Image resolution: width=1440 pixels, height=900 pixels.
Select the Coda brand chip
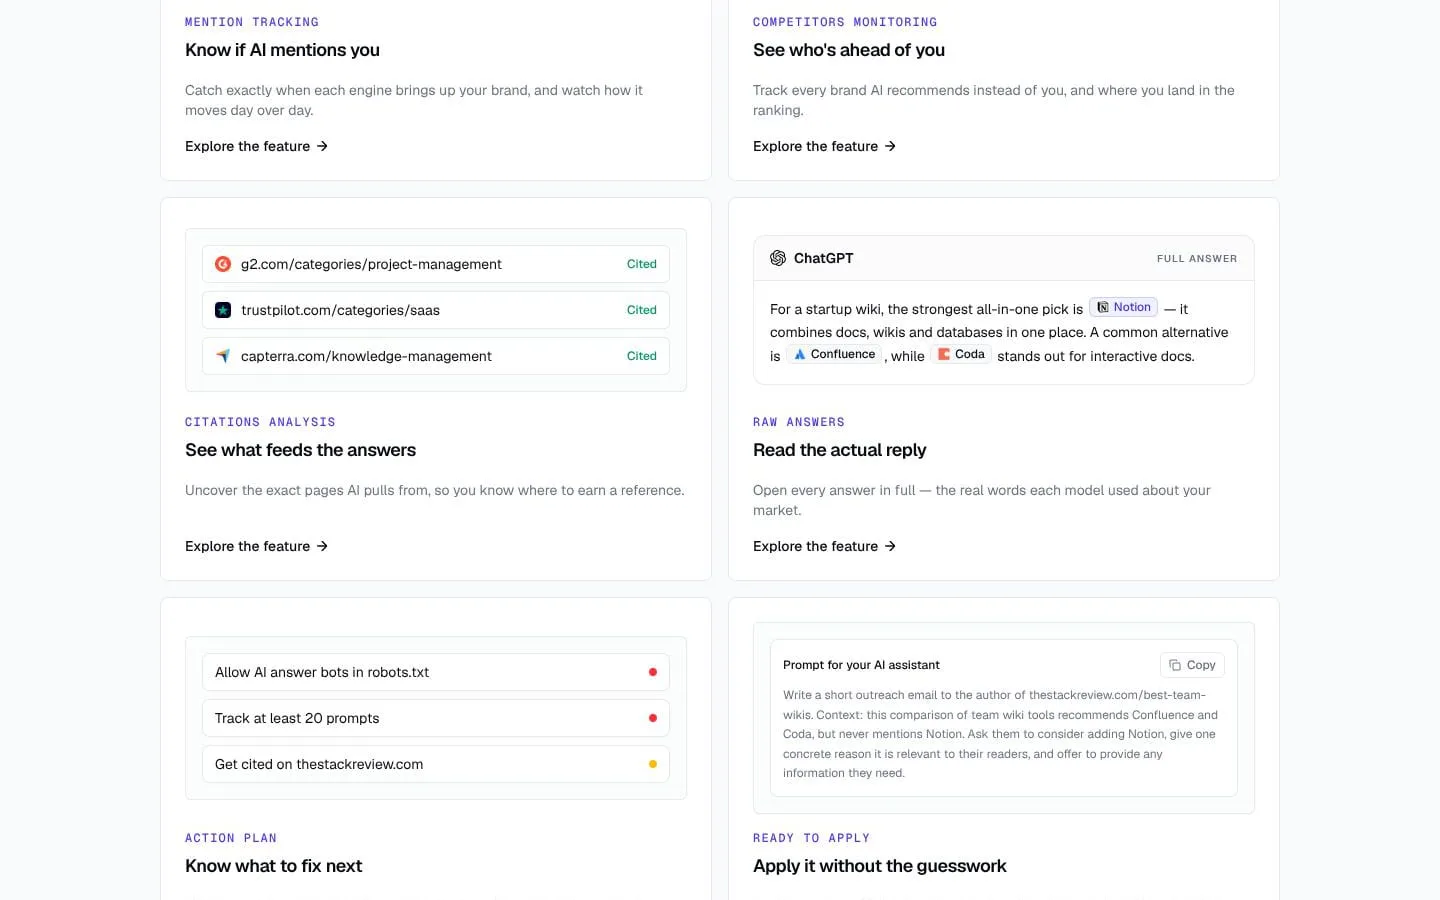point(961,354)
